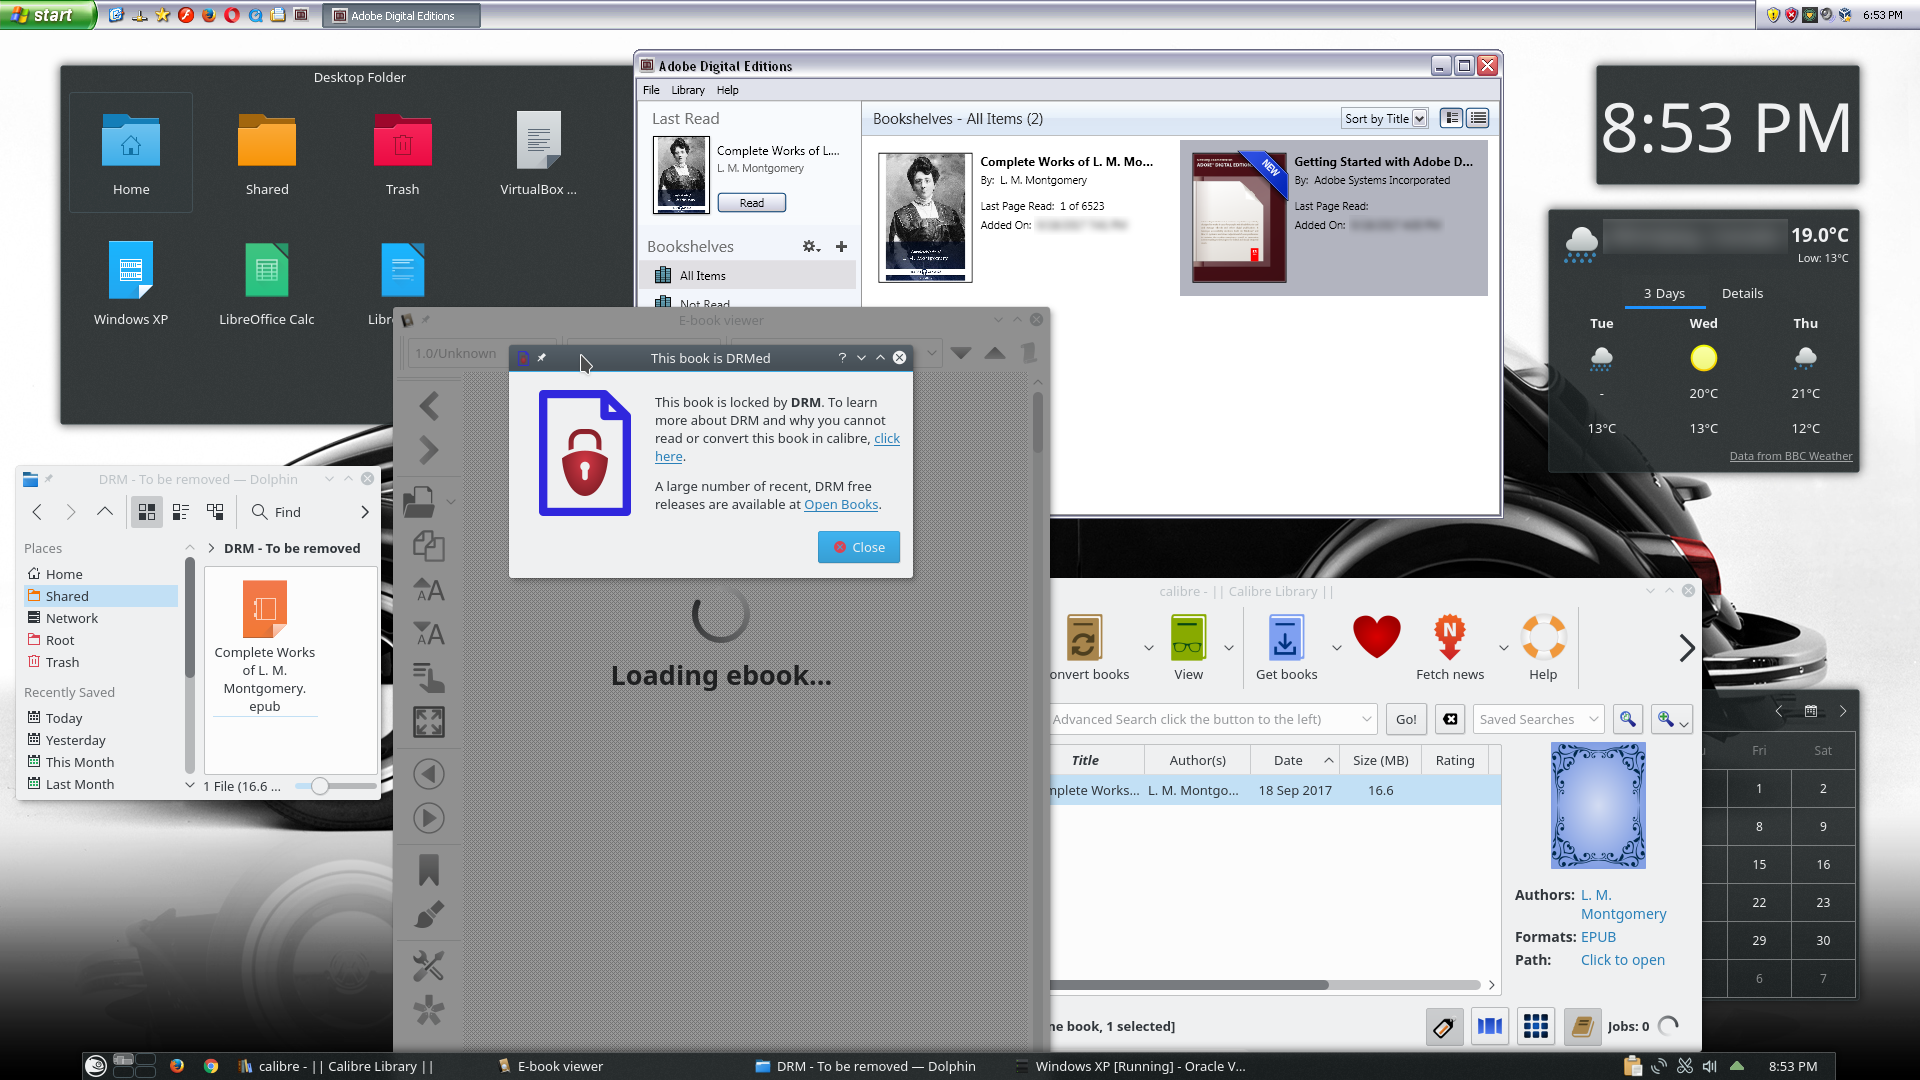This screenshot has width=1920, height=1080.
Task: Switch weather widget to 3 Days tab
Action: 1664,293
